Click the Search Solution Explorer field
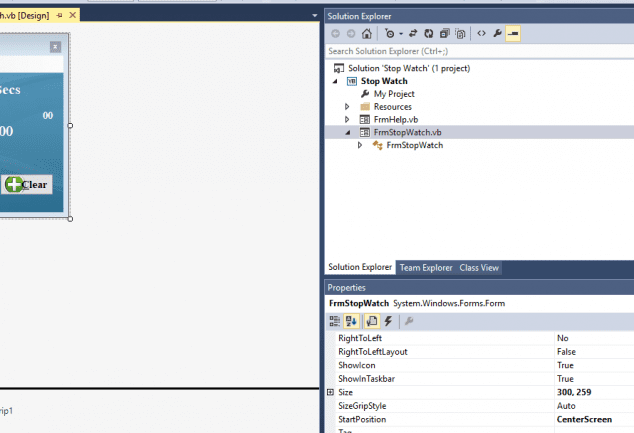The image size is (634, 433). click(x=470, y=51)
